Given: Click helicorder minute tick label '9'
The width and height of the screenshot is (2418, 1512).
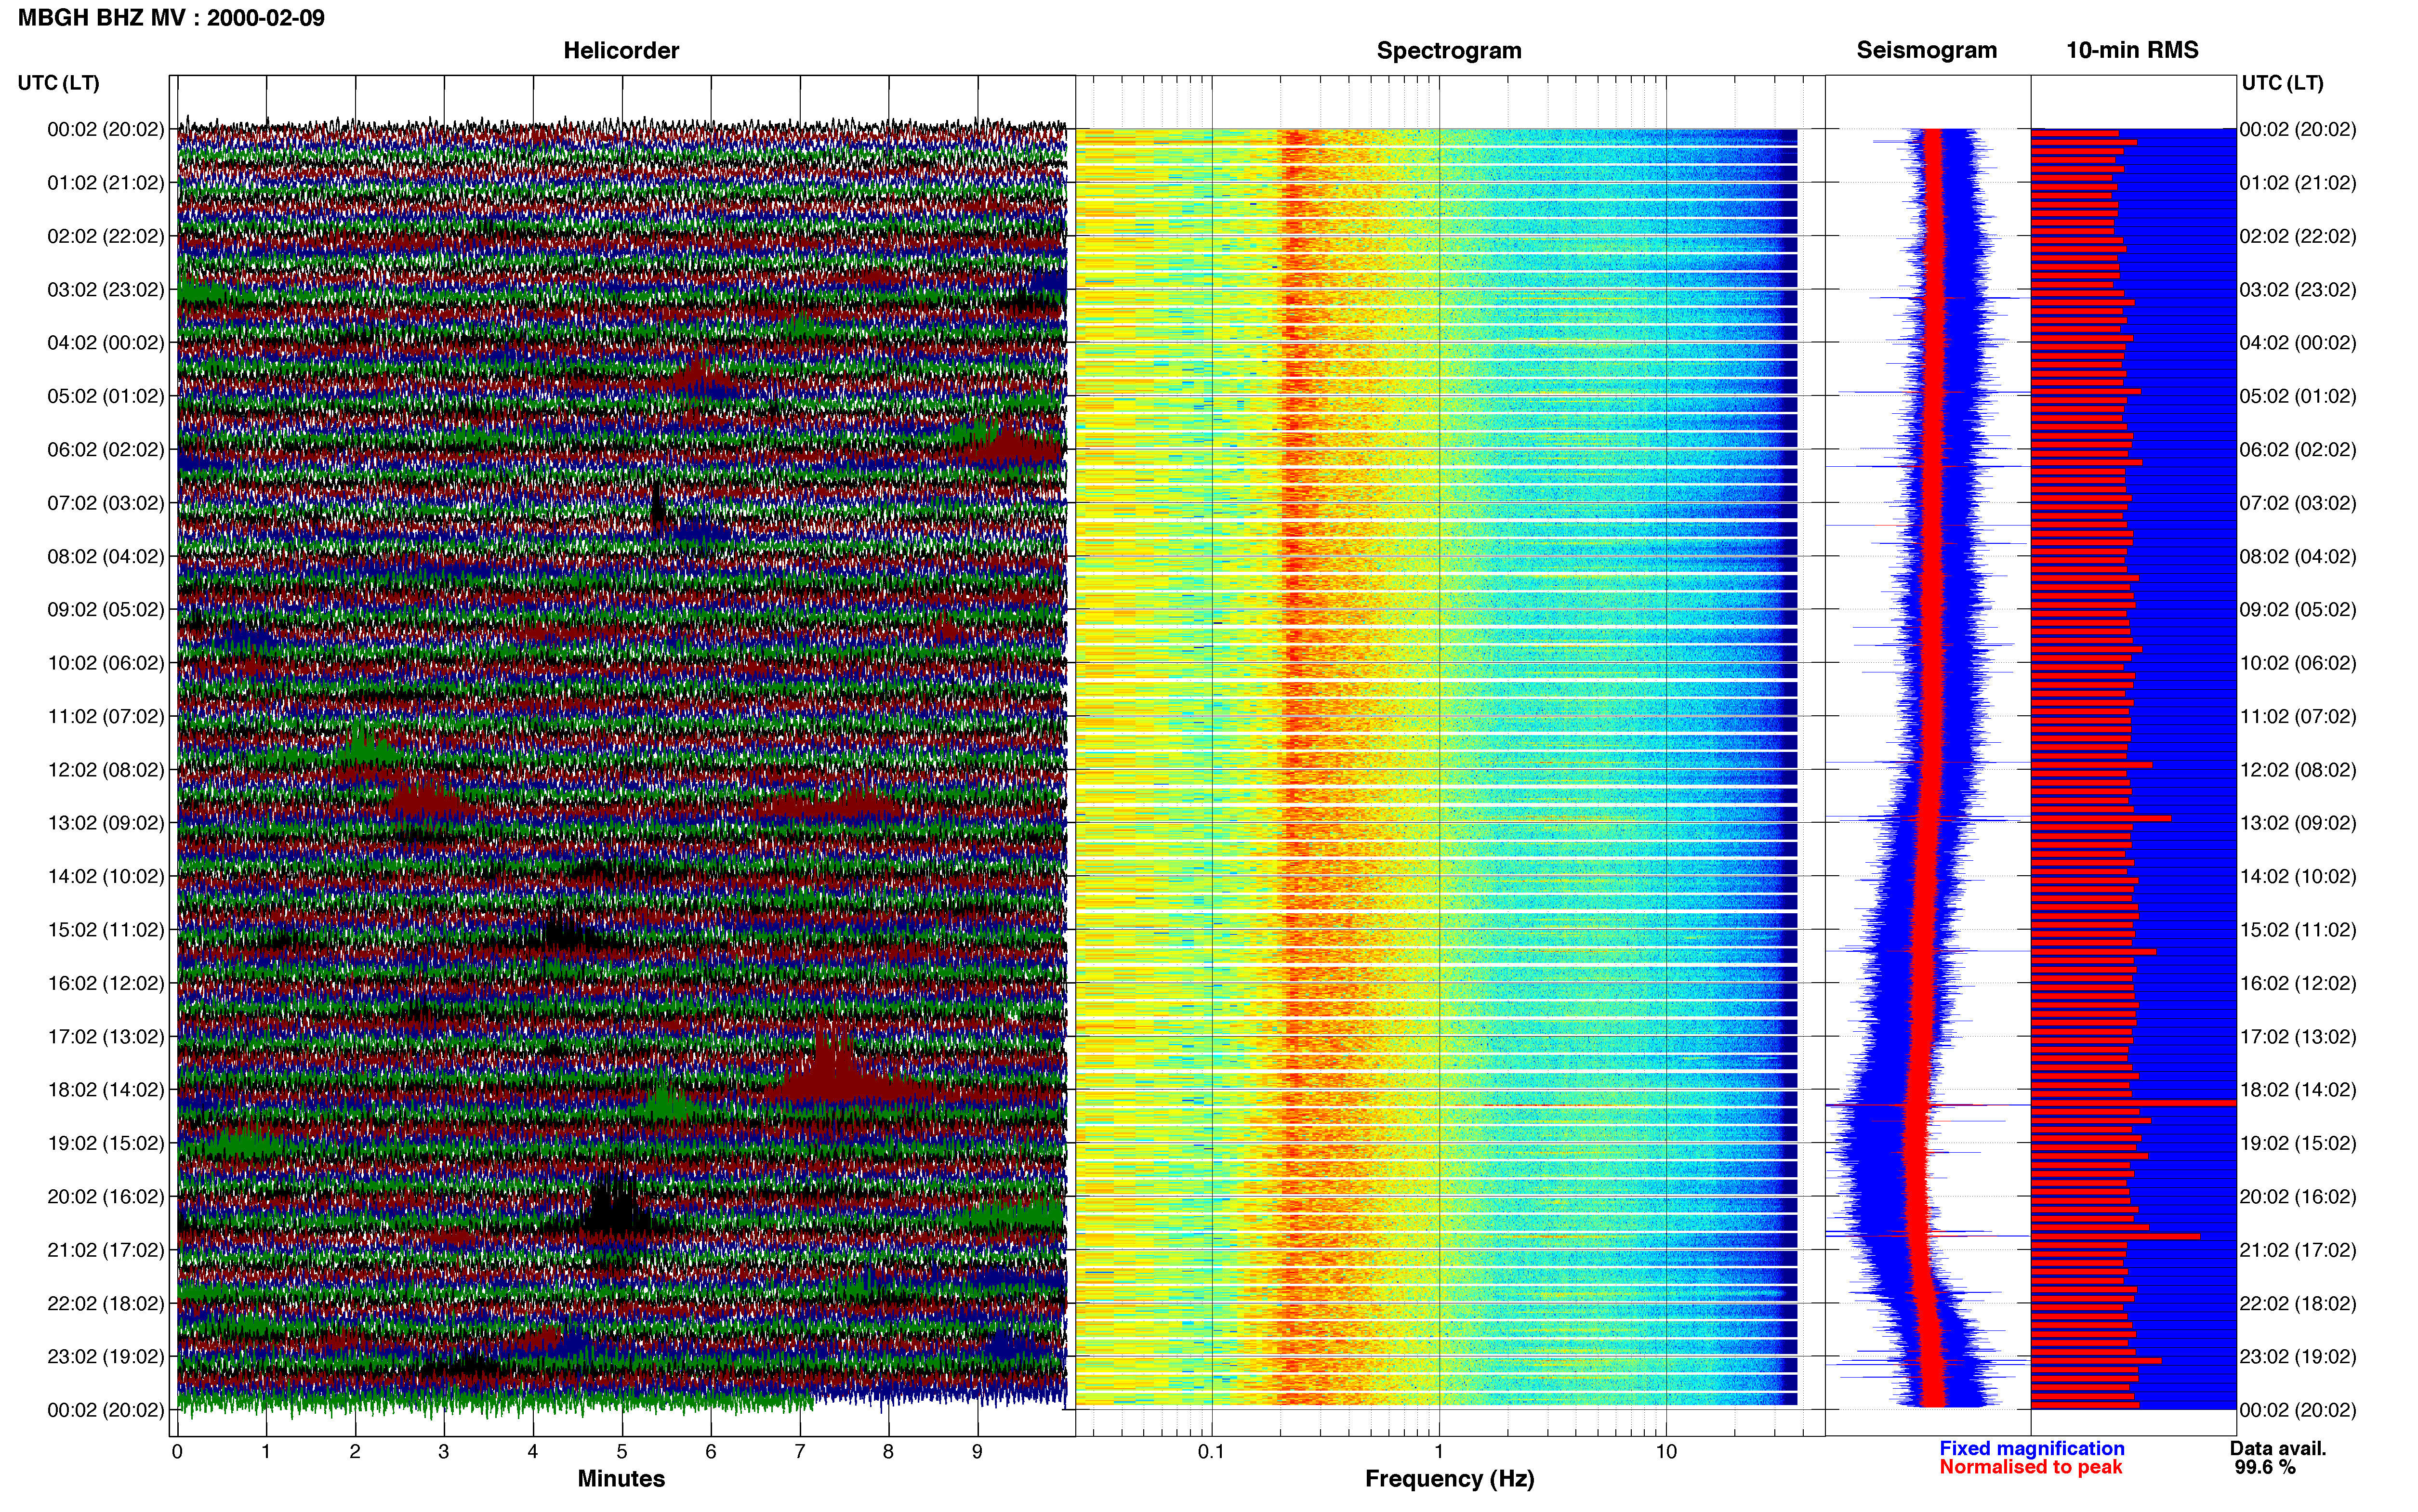Looking at the screenshot, I should (977, 1452).
